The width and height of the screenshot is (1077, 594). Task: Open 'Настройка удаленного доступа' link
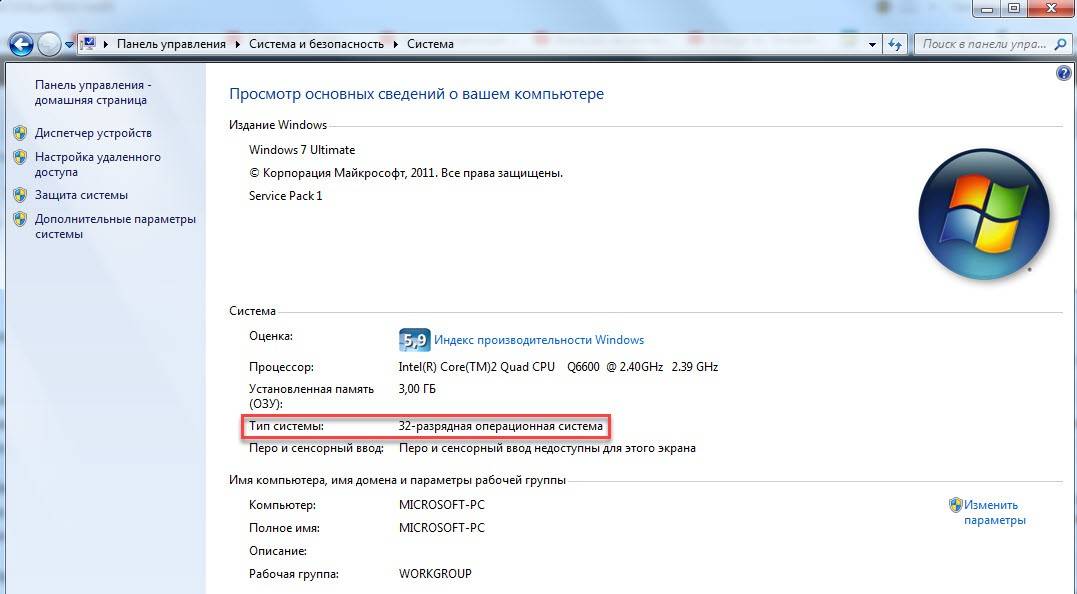97,164
